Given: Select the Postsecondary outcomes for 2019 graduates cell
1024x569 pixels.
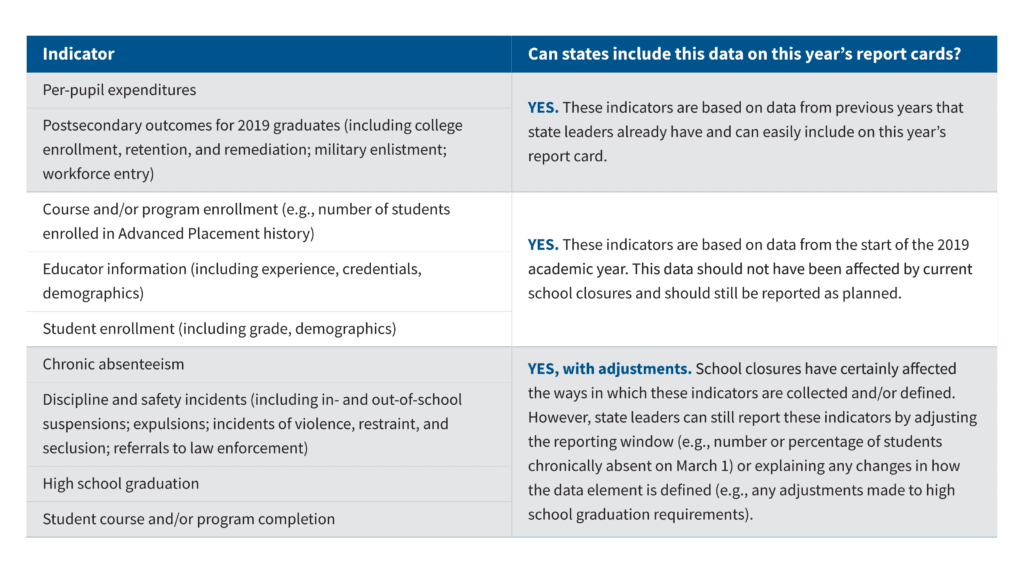Looking at the screenshot, I should 252,149.
